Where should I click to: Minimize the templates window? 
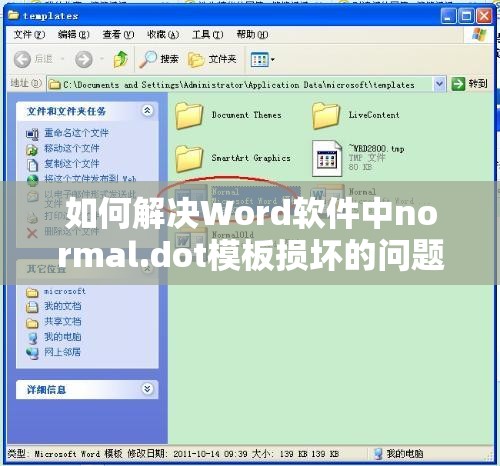coord(448,16)
